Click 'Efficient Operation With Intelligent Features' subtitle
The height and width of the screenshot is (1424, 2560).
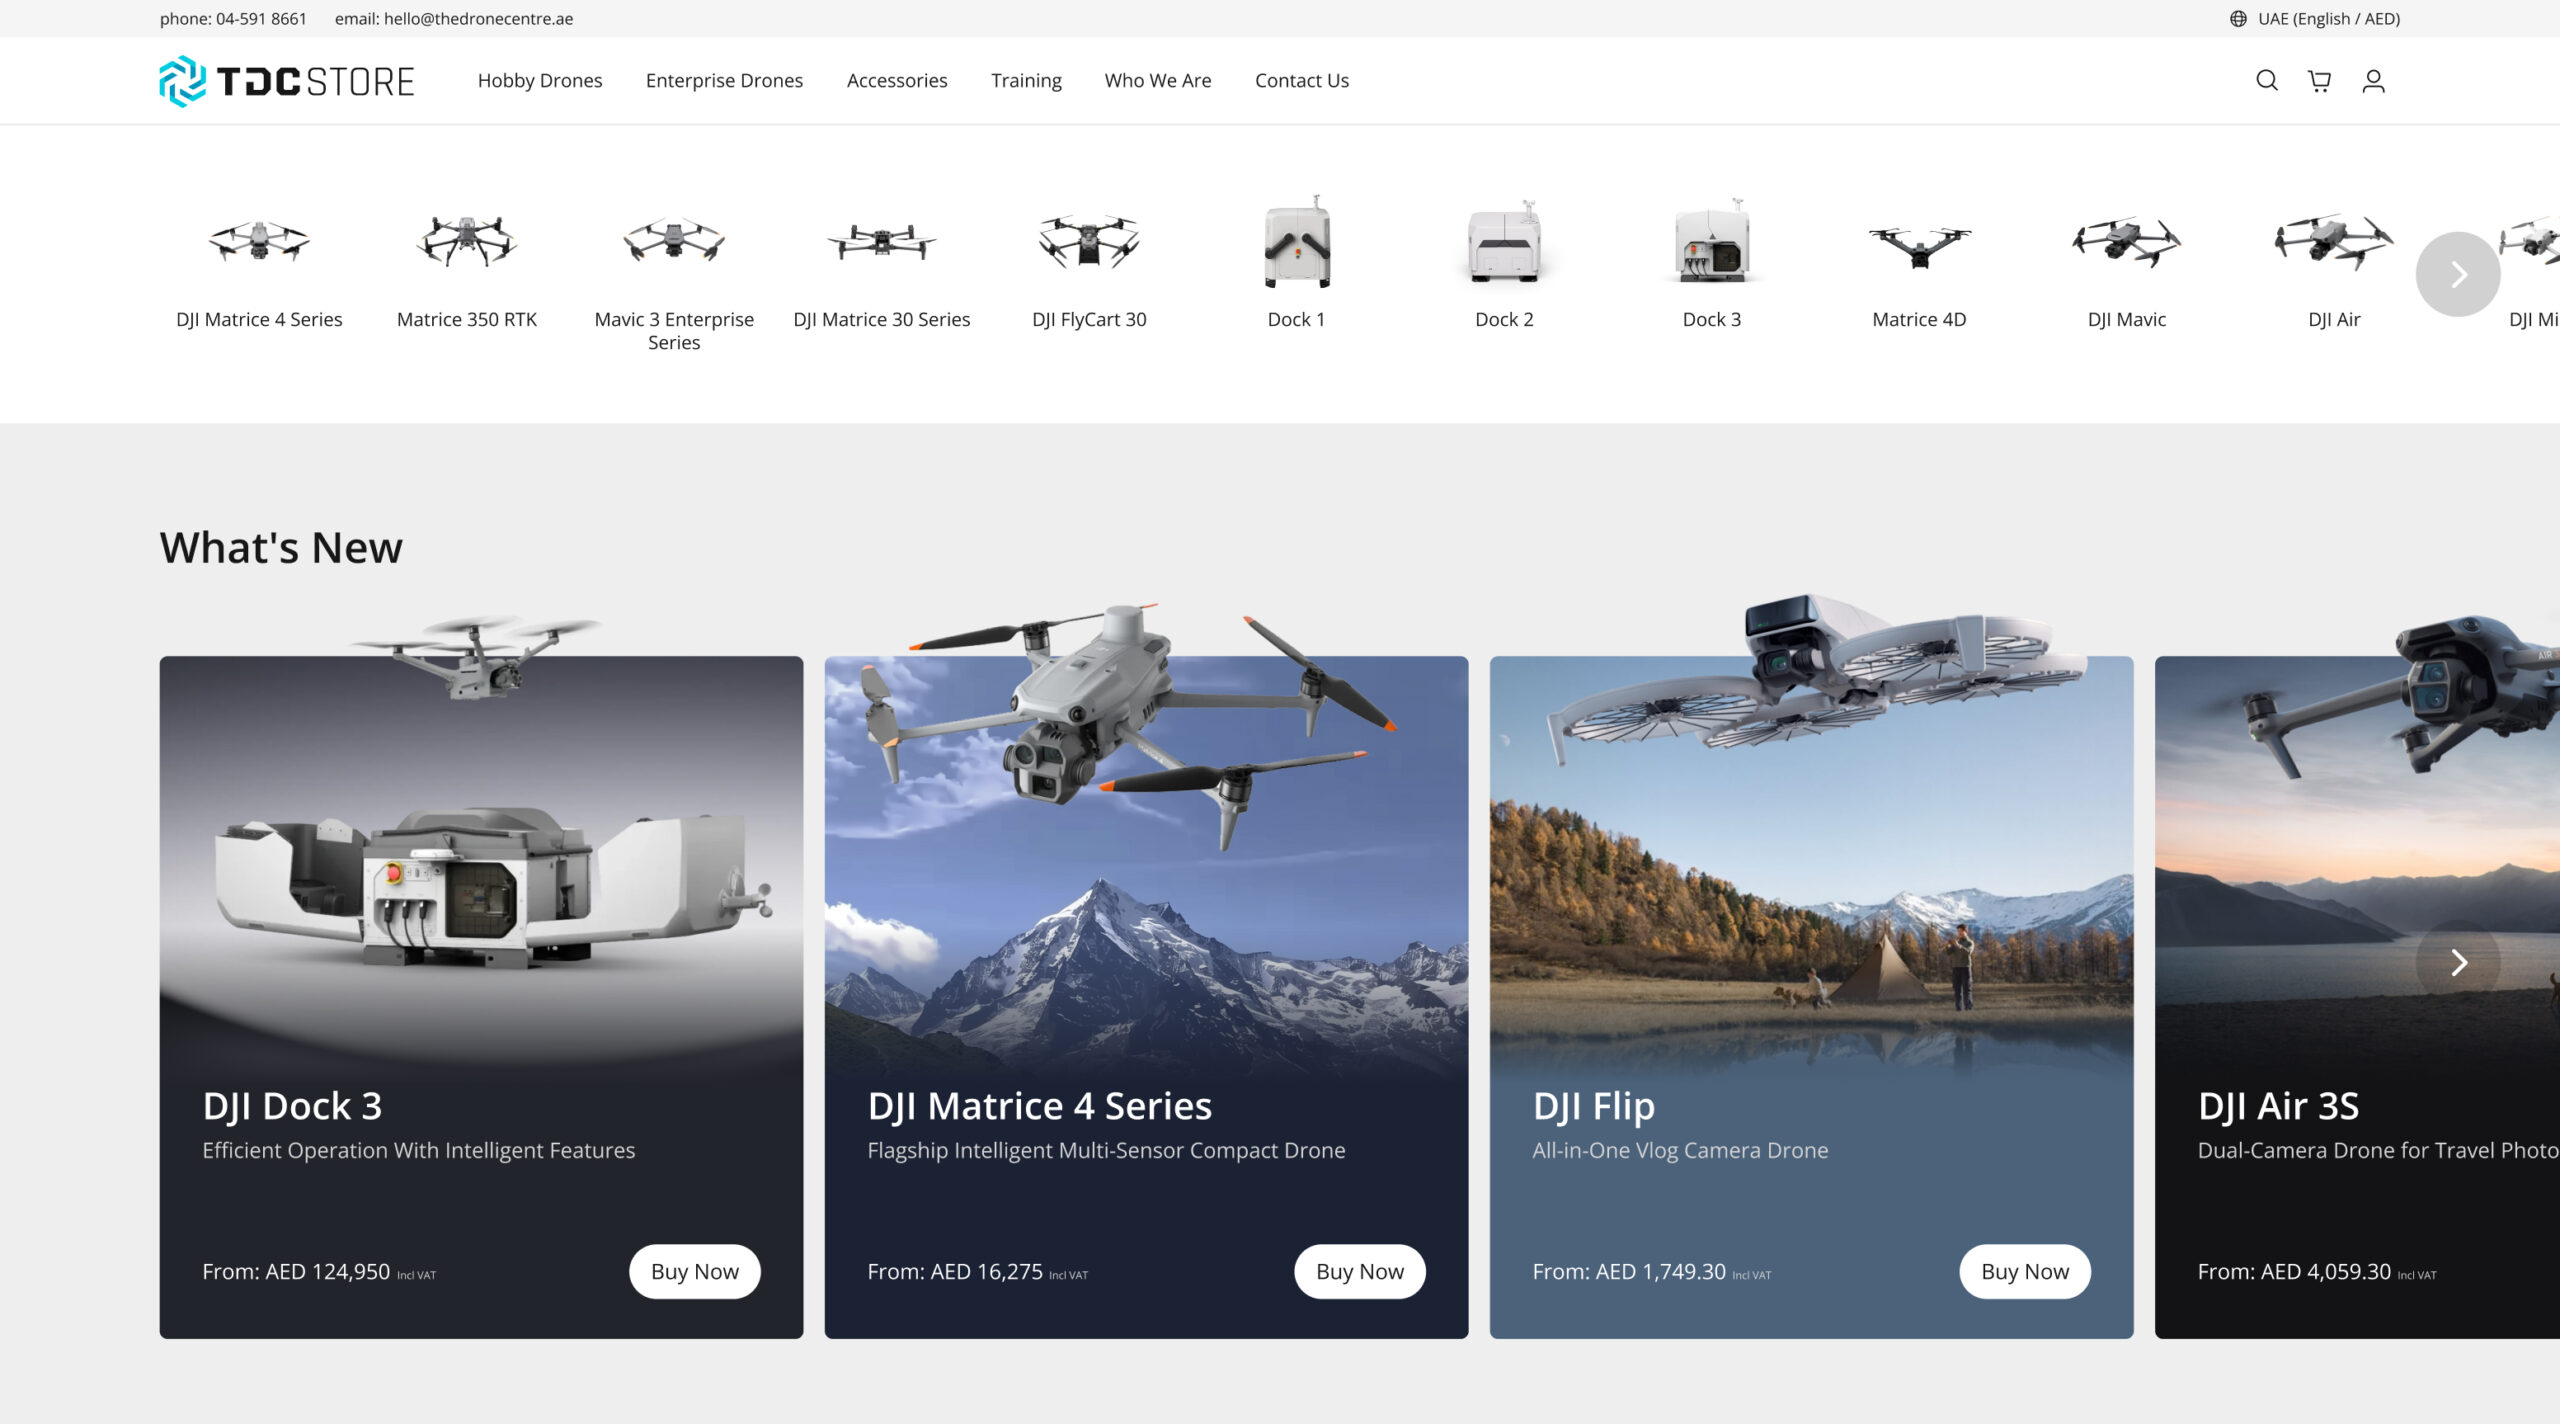(x=418, y=1151)
